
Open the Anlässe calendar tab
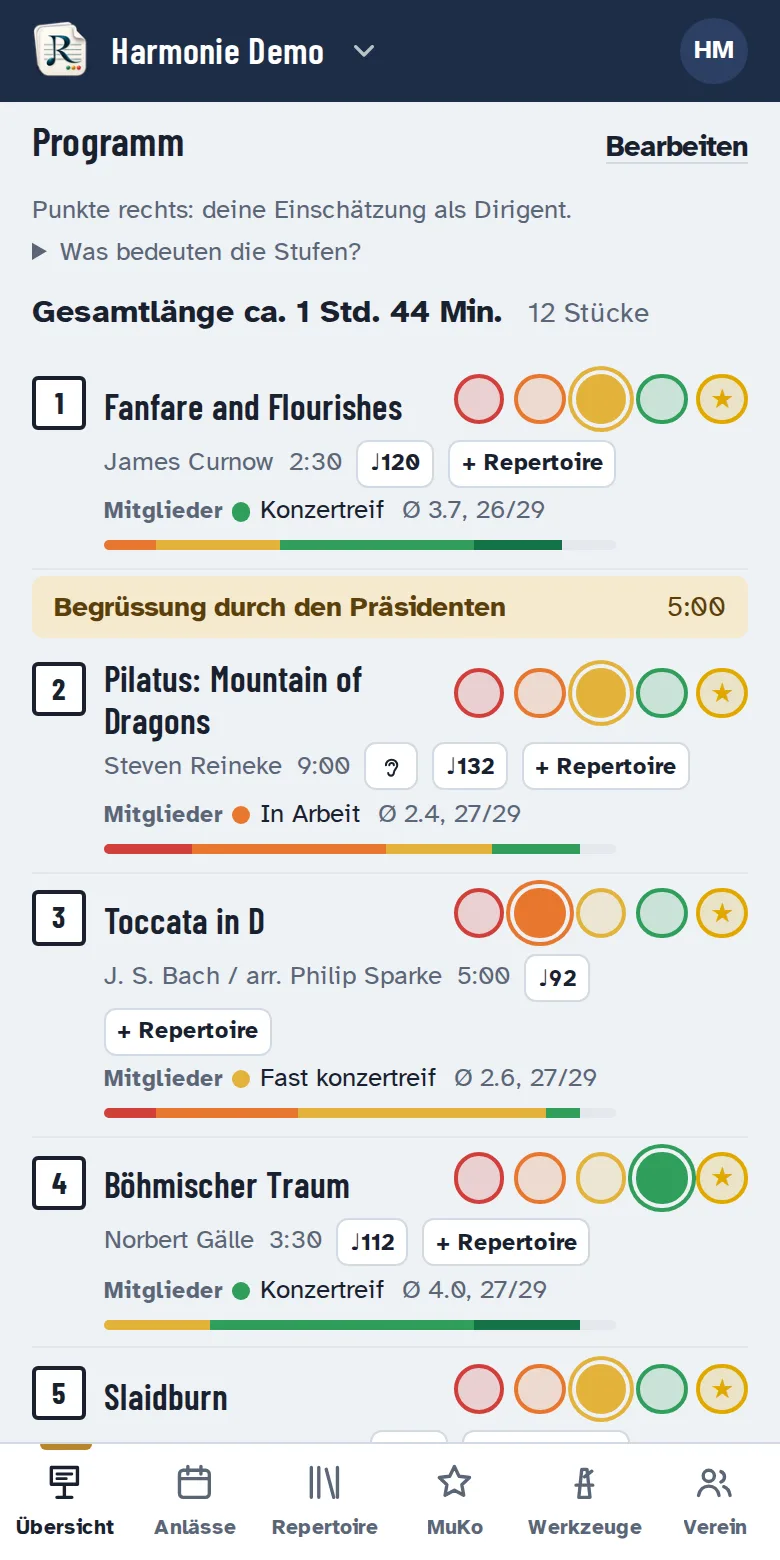pyautogui.click(x=195, y=1500)
